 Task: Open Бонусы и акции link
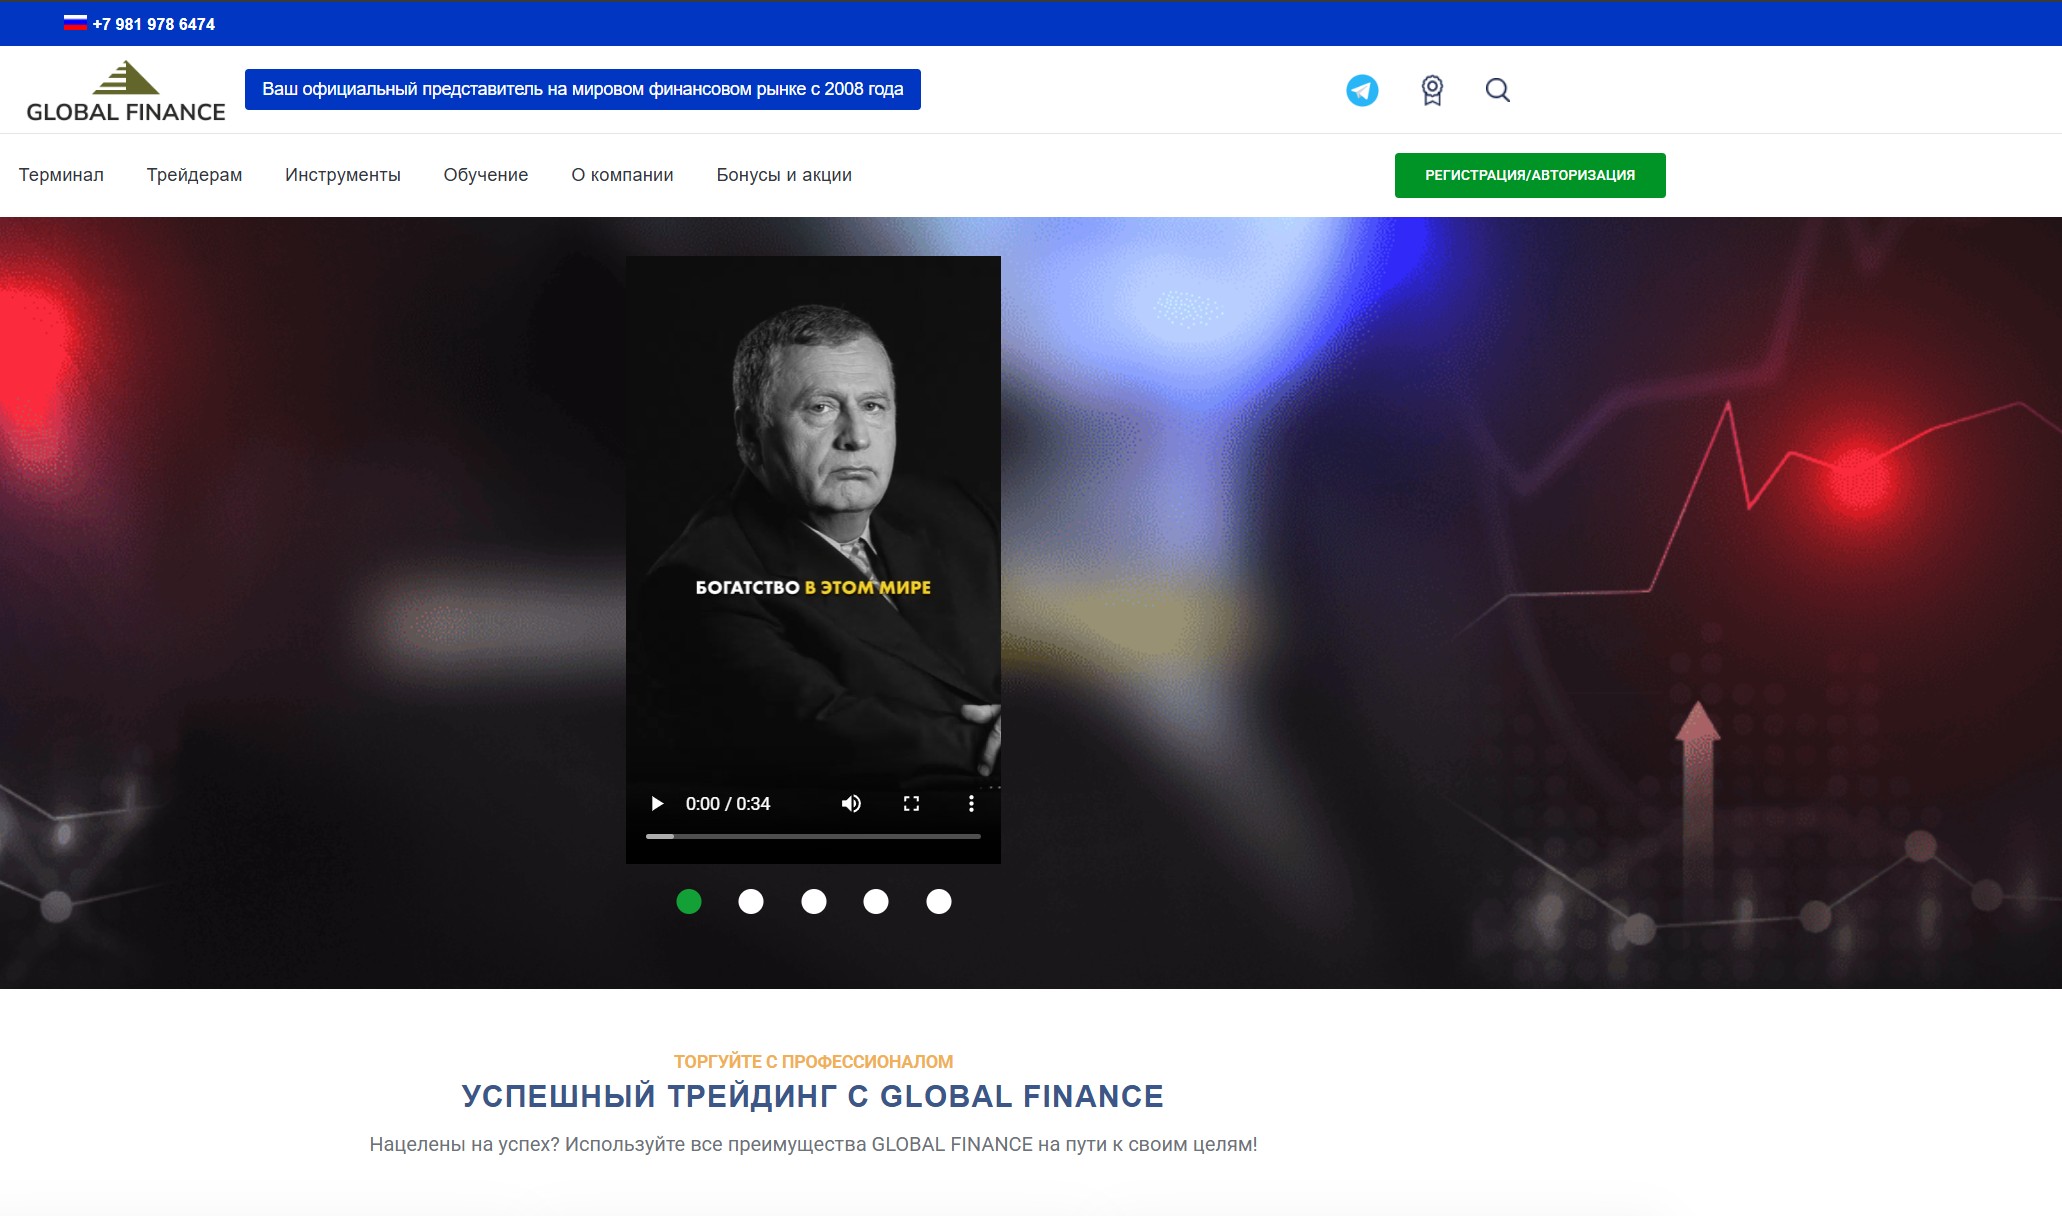tap(784, 175)
